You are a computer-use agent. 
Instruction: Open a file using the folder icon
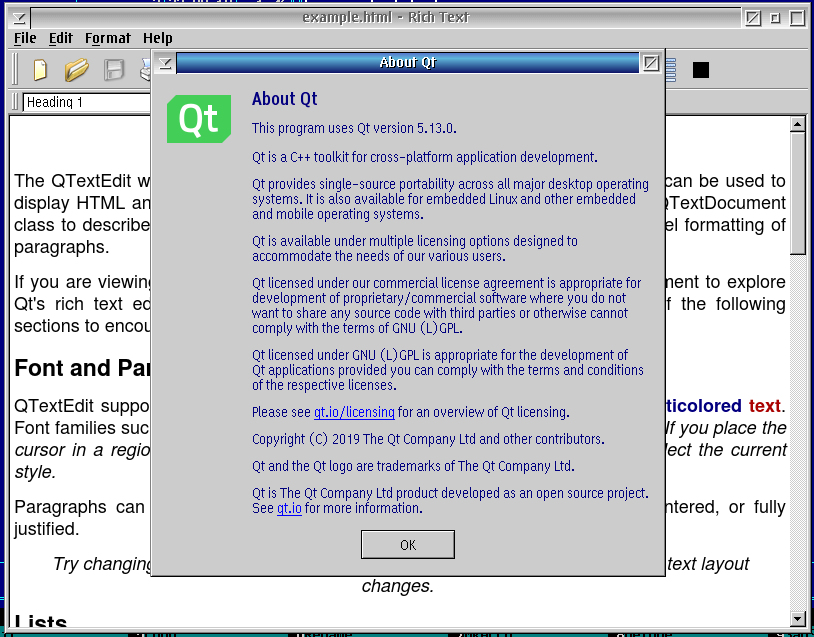tap(76, 70)
